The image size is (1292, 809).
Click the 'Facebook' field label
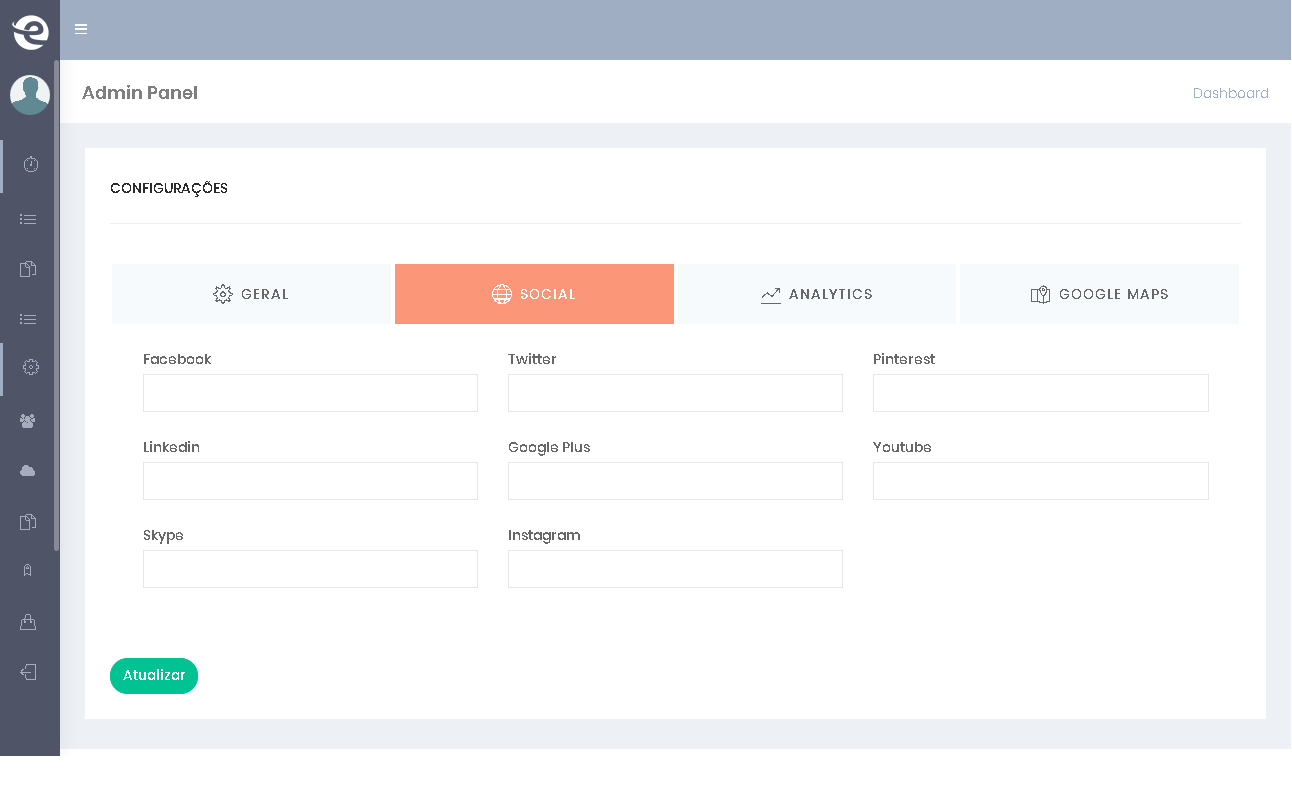coord(177,359)
